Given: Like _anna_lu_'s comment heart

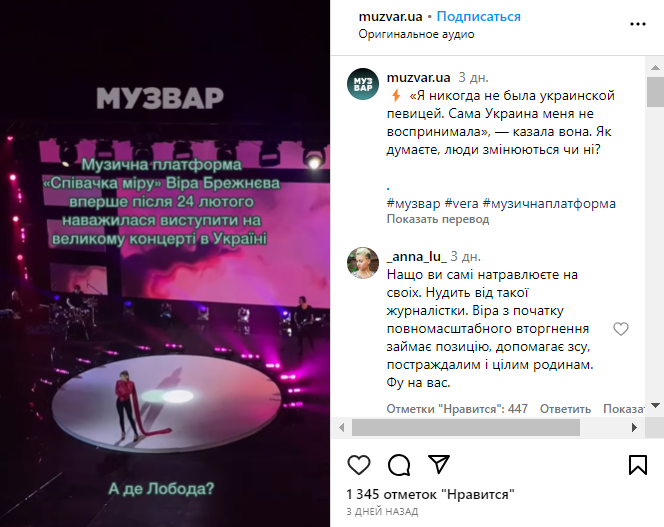Looking at the screenshot, I should click(621, 329).
